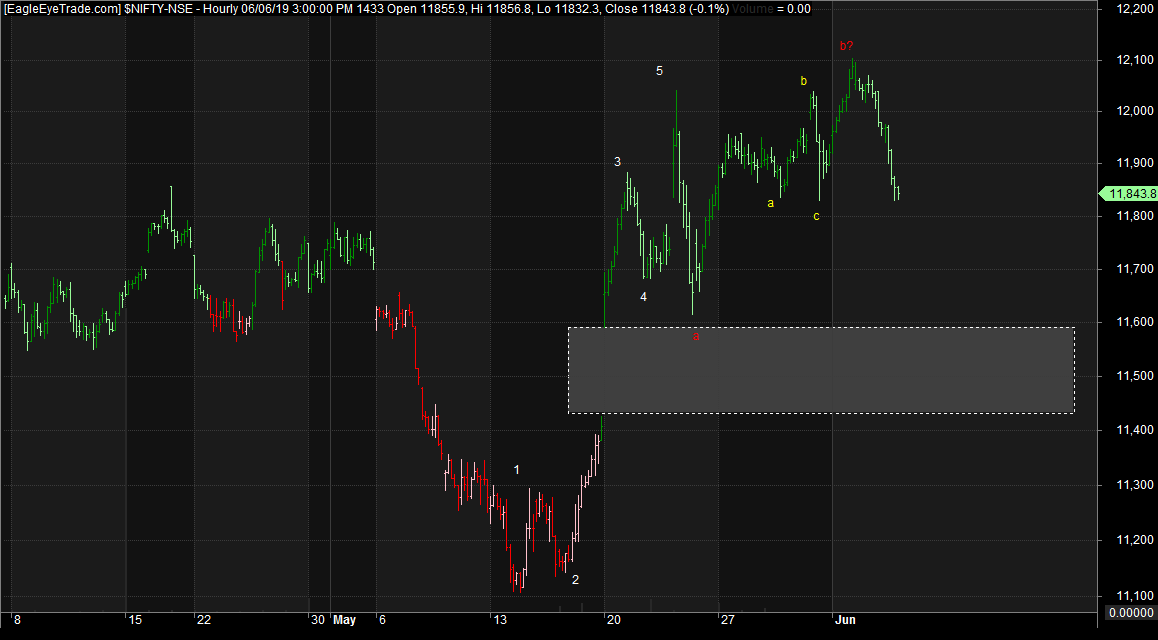Select the red wave label 'a' above the rectangle
Screen dimensions: 1158x640
696,337
